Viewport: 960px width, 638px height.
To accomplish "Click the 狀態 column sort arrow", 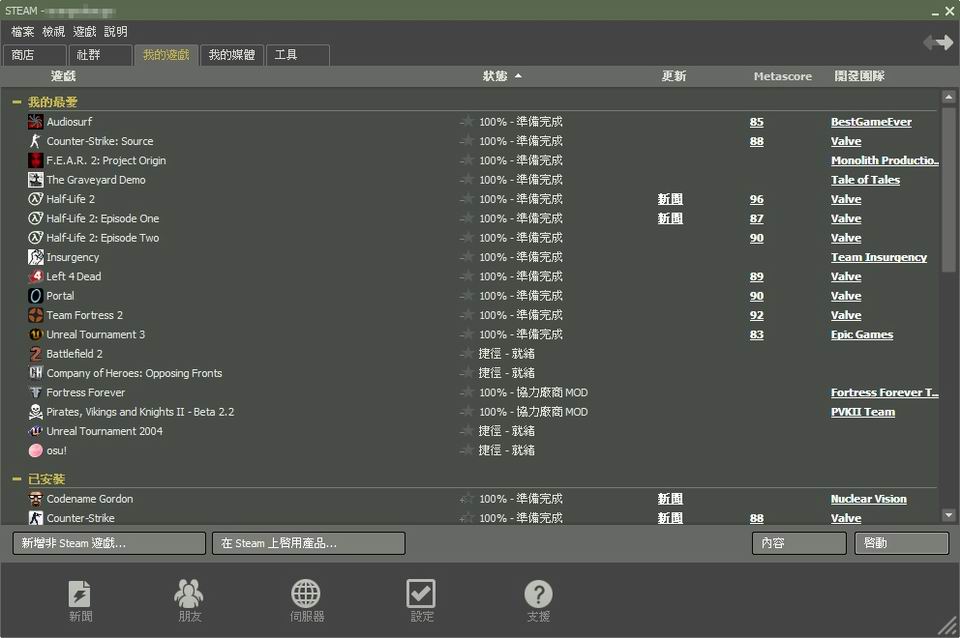I will (x=516, y=76).
